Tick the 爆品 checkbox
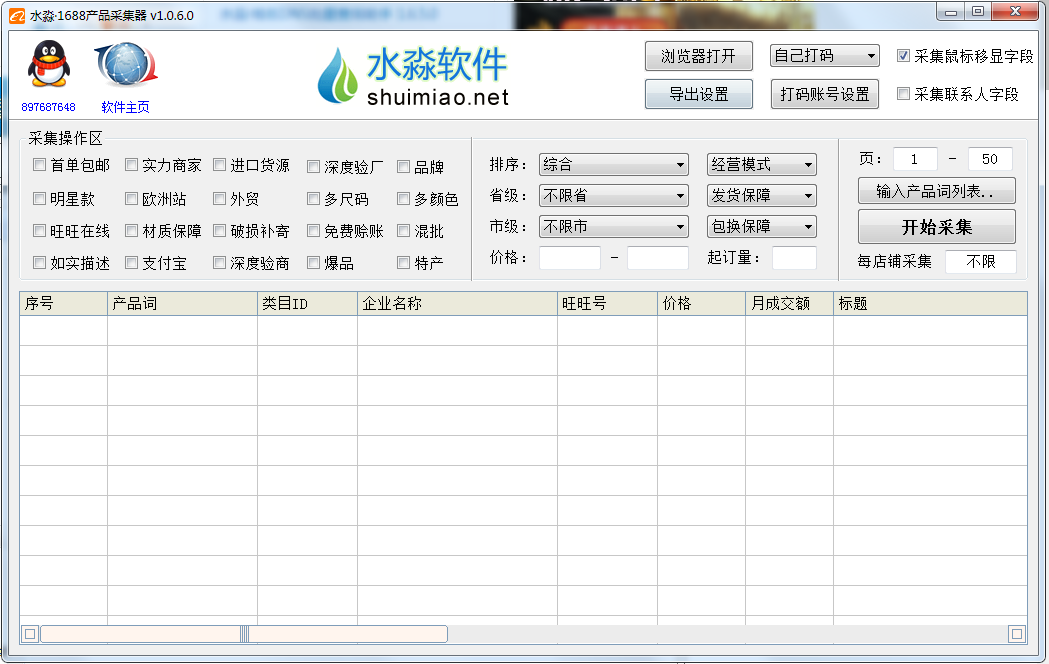1049x664 pixels. pyautogui.click(x=313, y=263)
